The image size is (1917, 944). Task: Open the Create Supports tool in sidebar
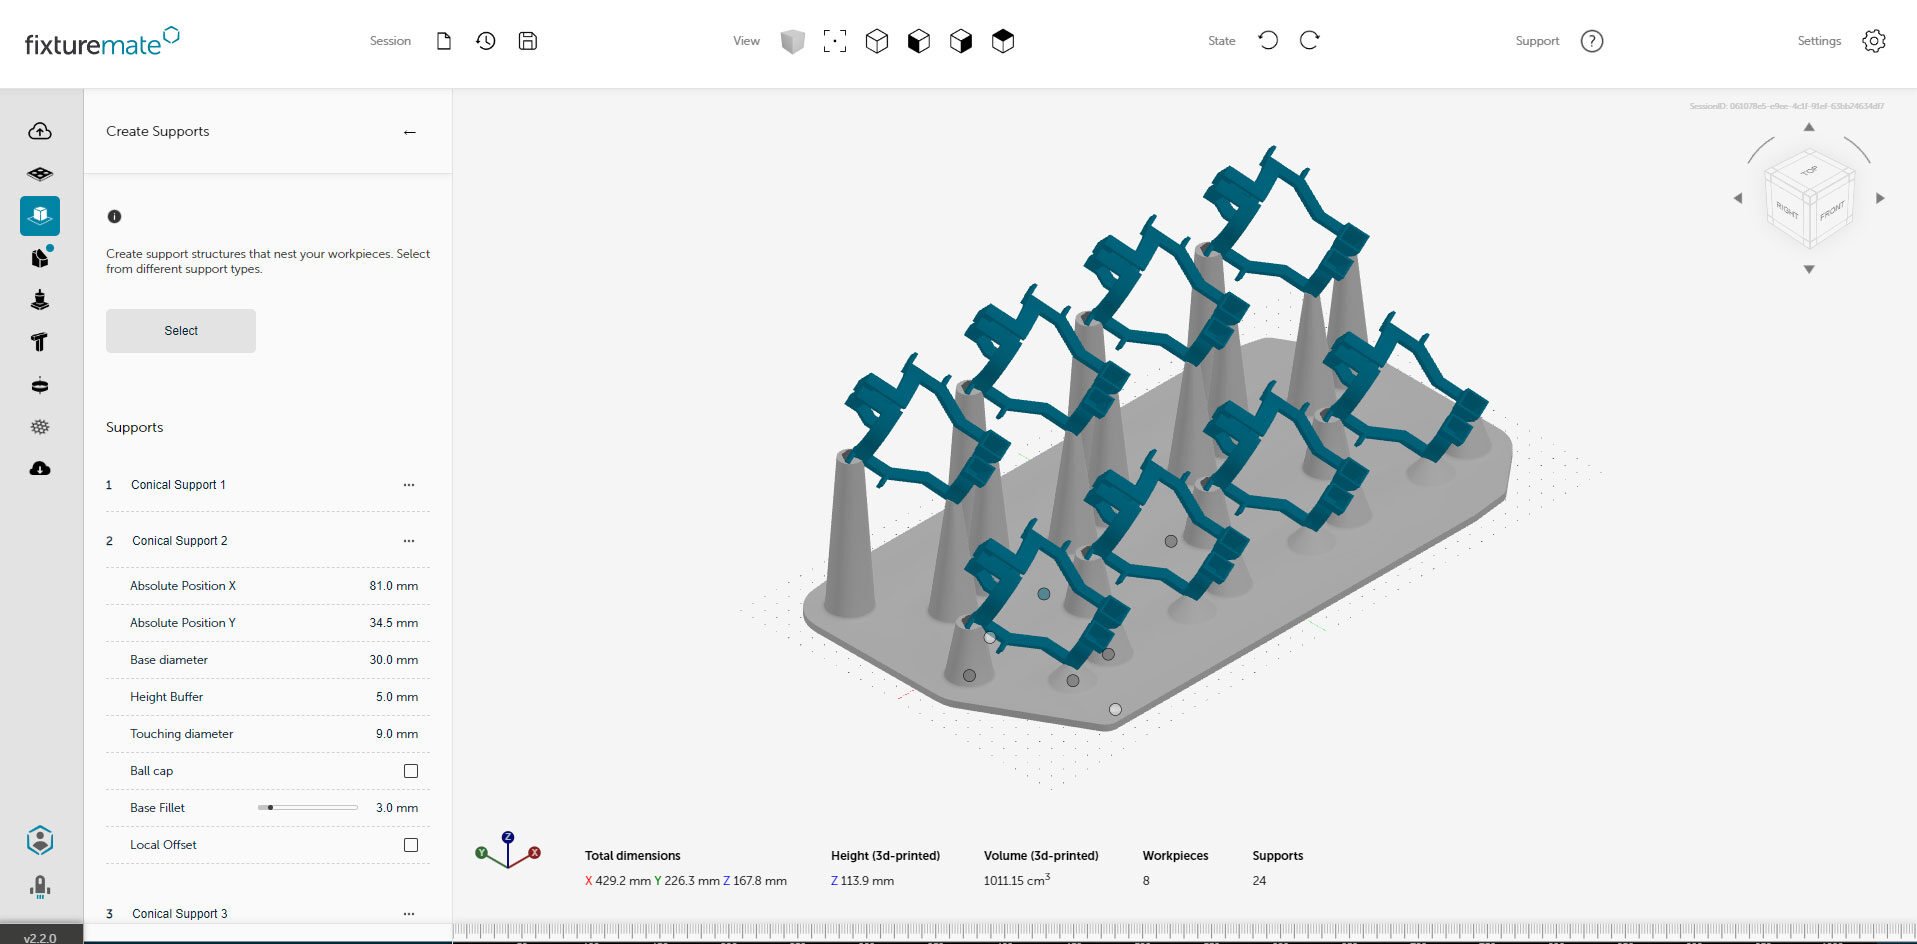click(40, 215)
